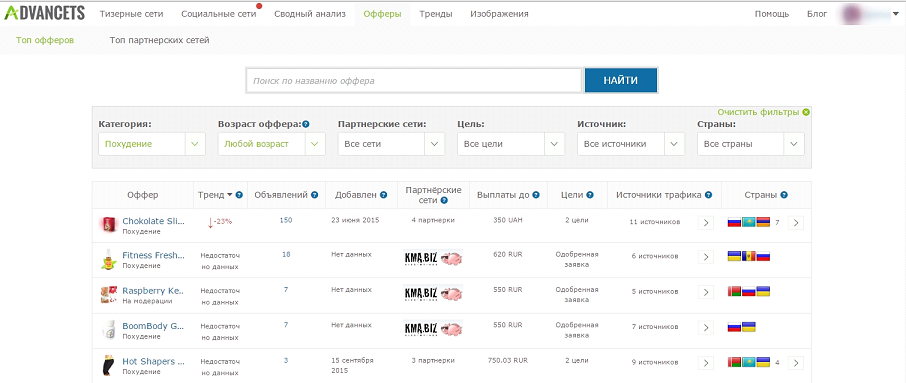The height and width of the screenshot is (383, 906).
Task: Switch to Топ офферов tab
Action: pos(45,40)
